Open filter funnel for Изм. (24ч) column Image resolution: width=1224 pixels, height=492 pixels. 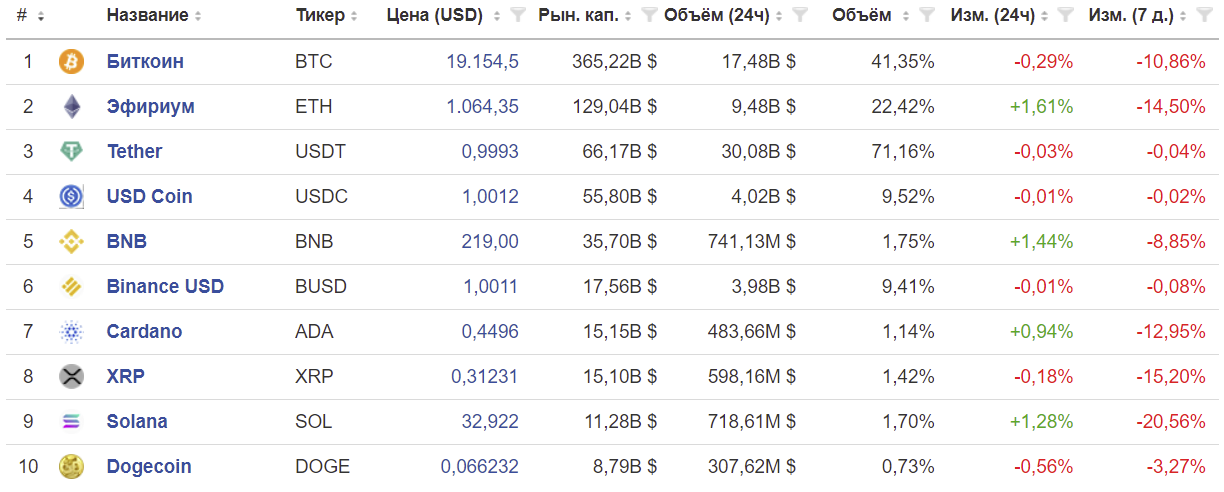click(x=1066, y=16)
